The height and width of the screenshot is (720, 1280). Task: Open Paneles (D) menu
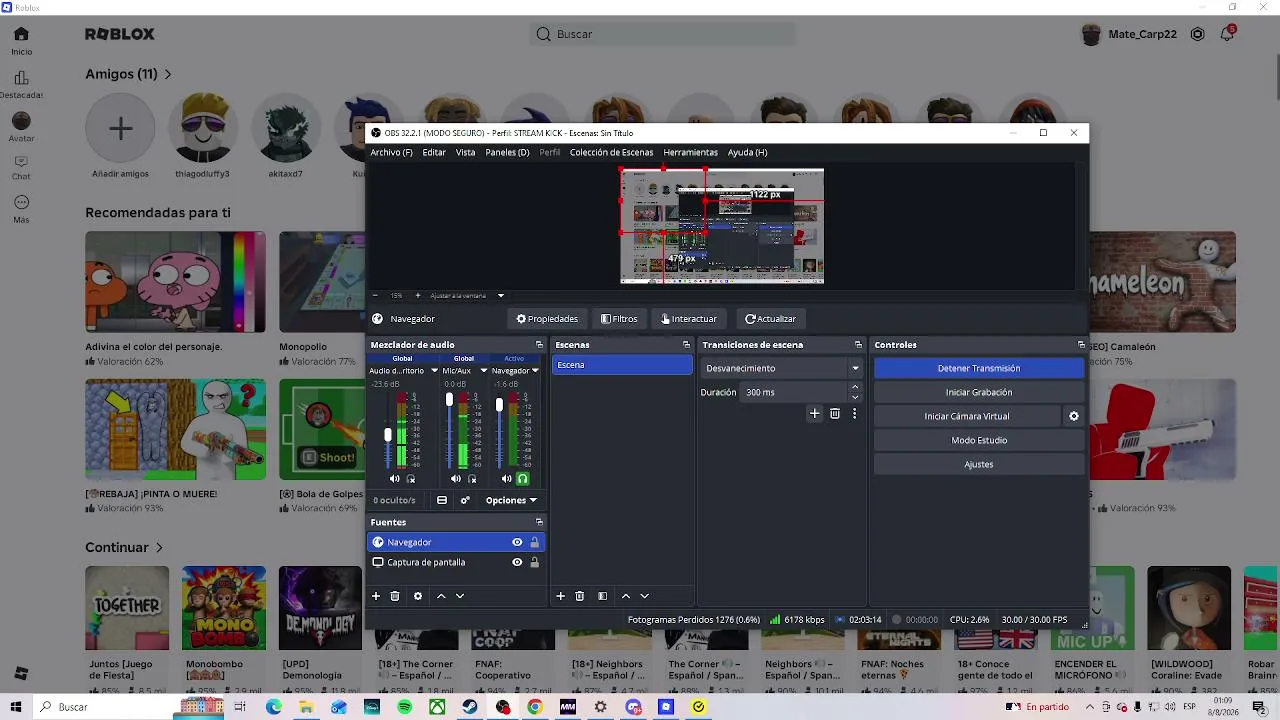coord(507,152)
